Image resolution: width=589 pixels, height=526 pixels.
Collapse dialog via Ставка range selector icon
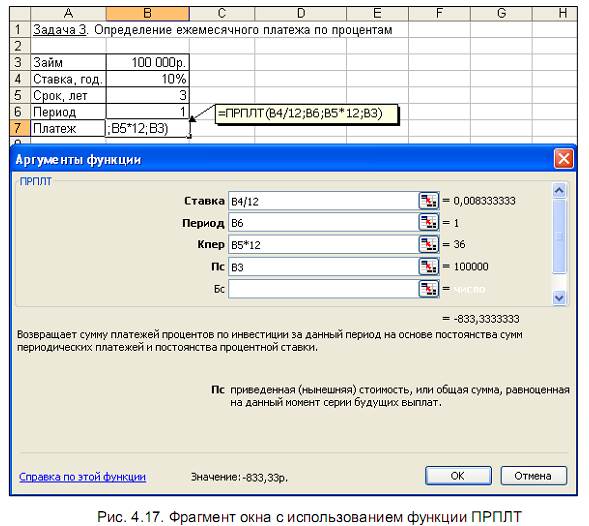coord(429,201)
